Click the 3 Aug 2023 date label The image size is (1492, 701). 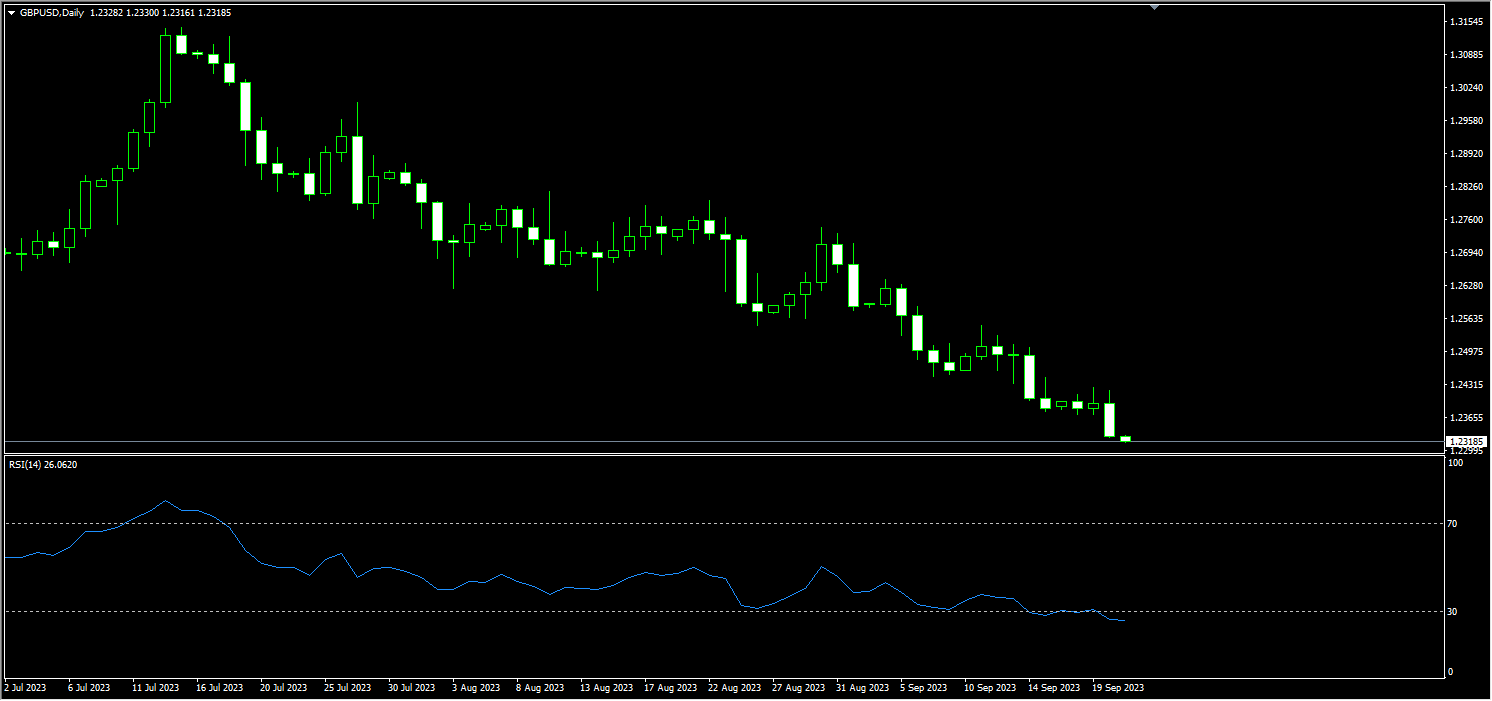pyautogui.click(x=476, y=688)
